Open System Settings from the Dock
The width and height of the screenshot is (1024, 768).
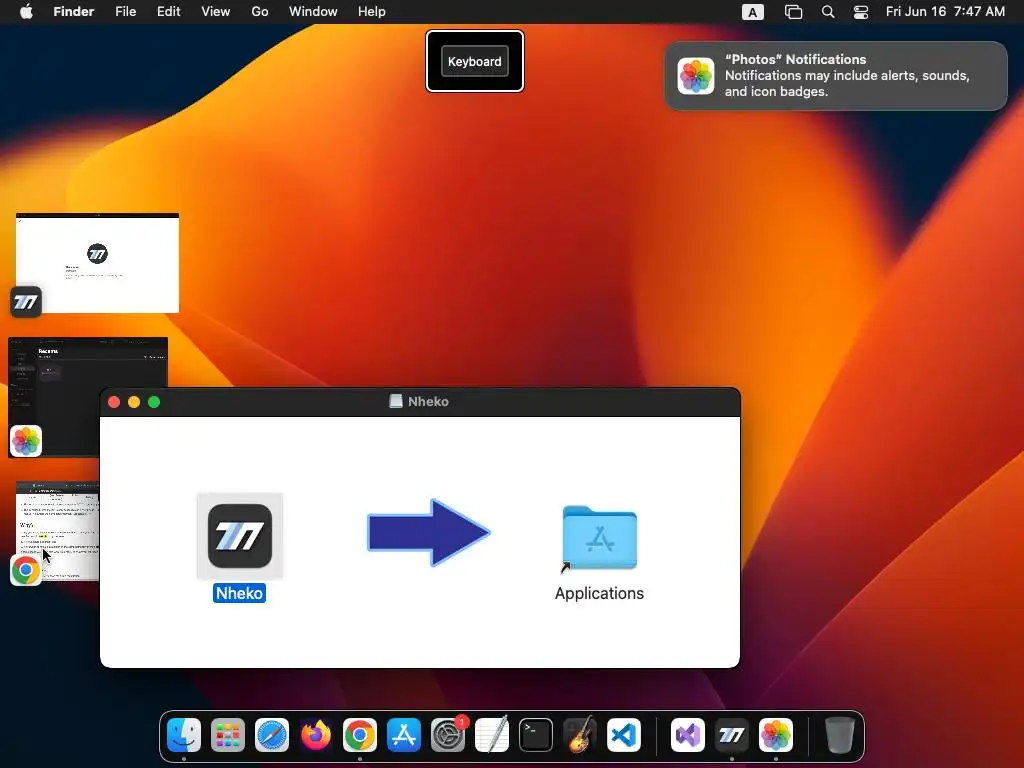pyautogui.click(x=448, y=735)
